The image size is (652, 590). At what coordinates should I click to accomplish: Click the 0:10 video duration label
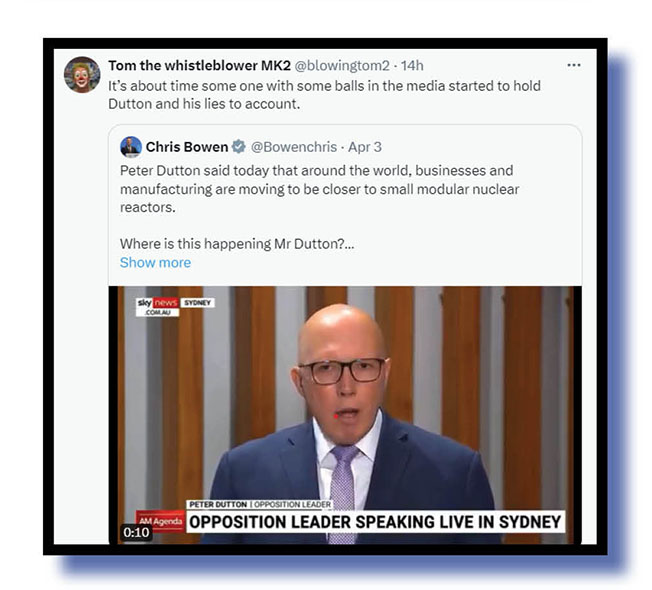point(136,532)
